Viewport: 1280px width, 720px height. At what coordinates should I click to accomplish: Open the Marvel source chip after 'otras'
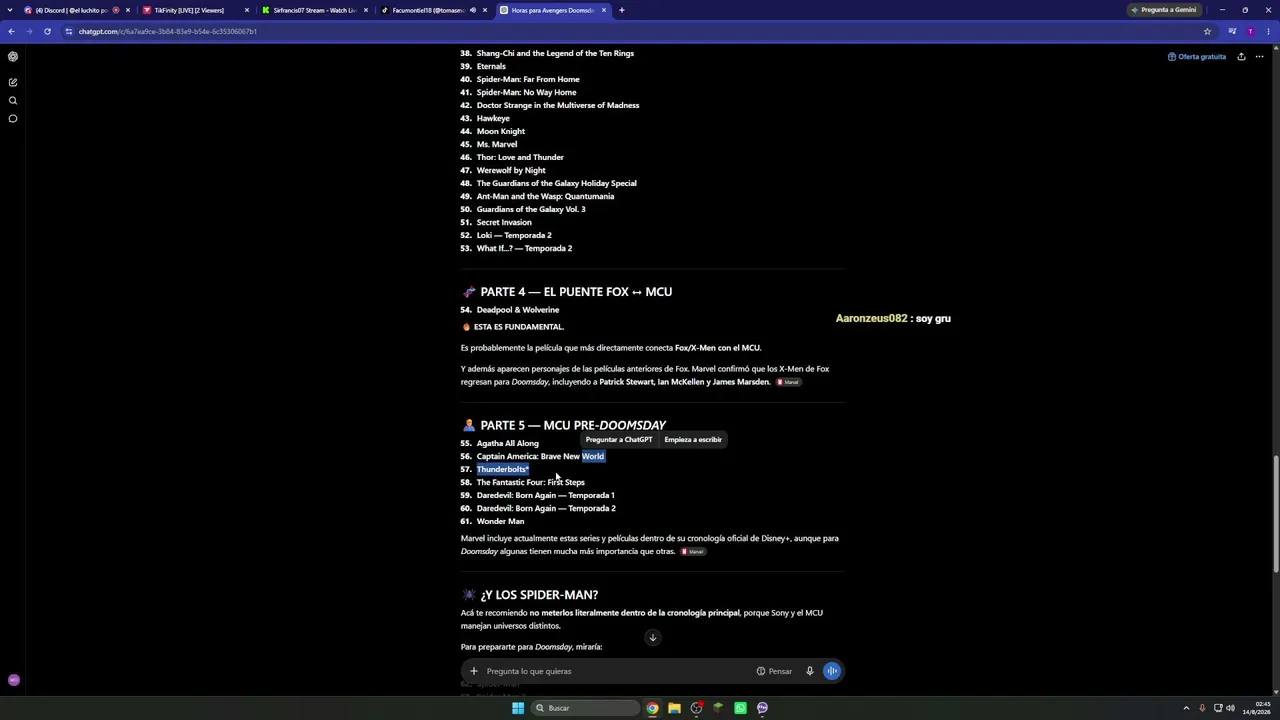(x=693, y=552)
